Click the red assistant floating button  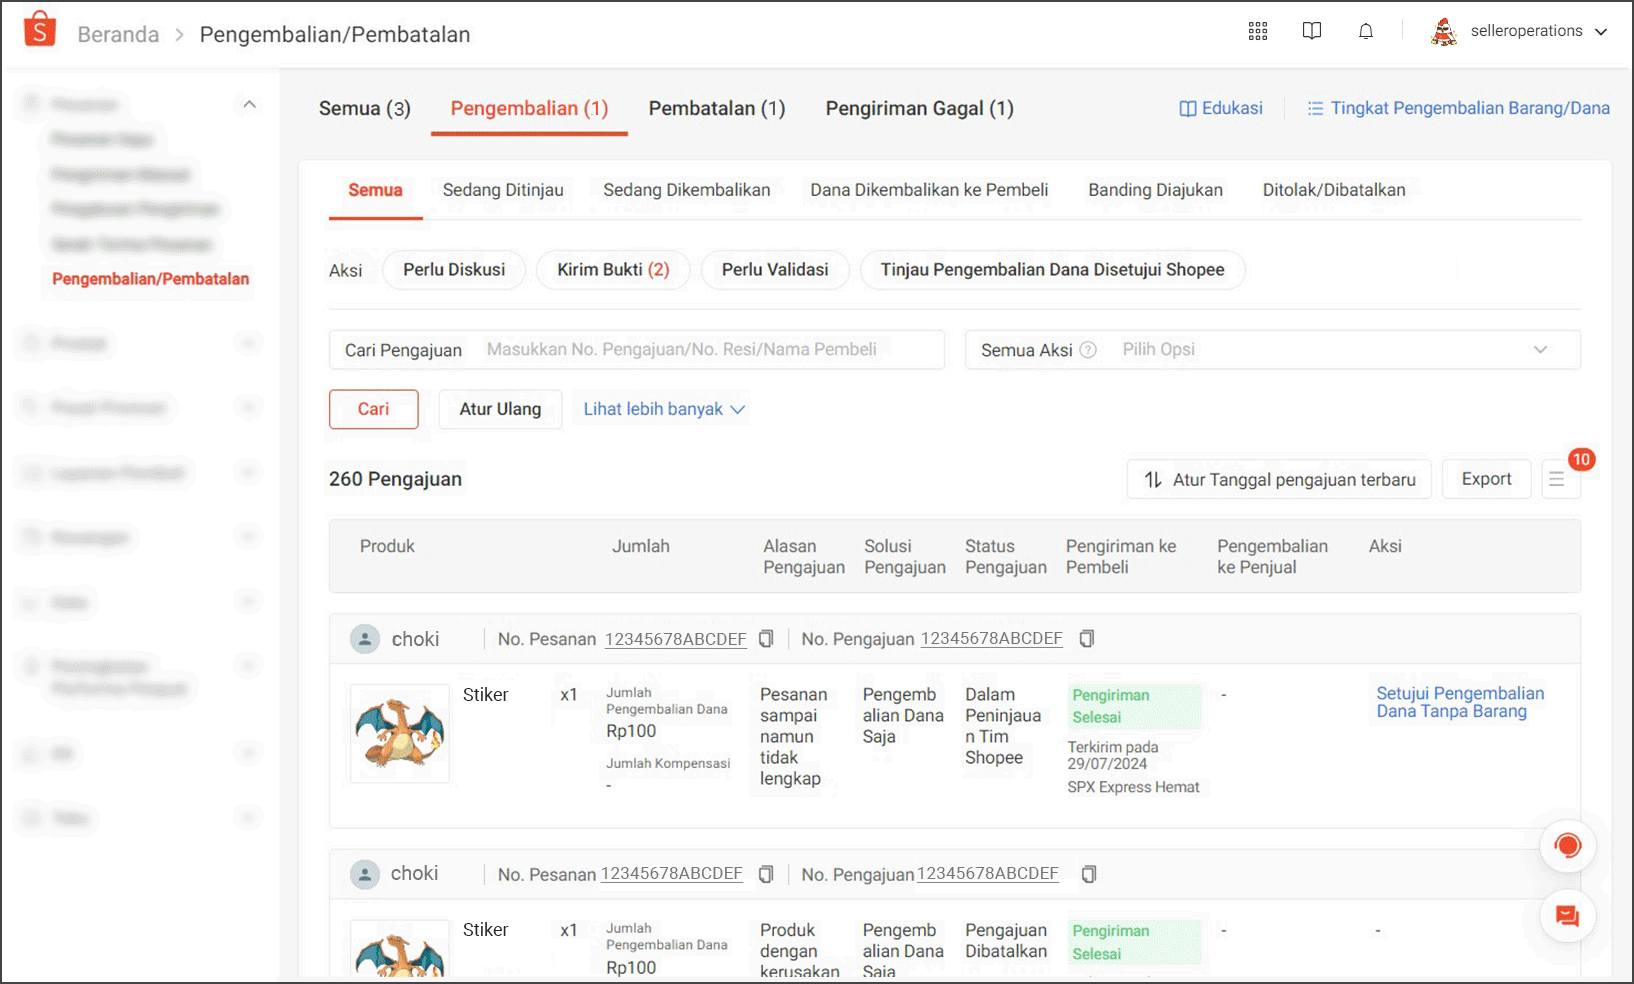coord(1567,846)
